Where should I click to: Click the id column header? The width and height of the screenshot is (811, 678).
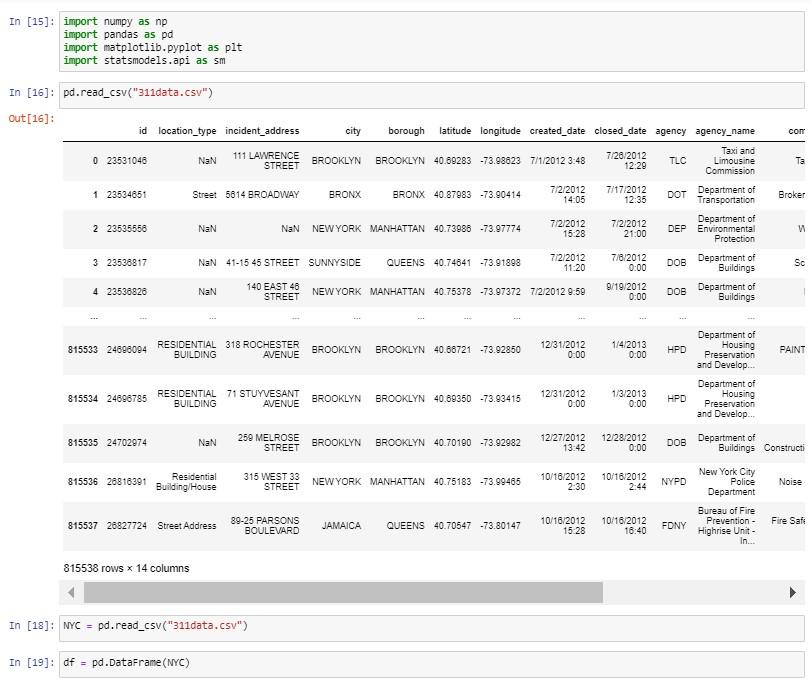(x=141, y=130)
